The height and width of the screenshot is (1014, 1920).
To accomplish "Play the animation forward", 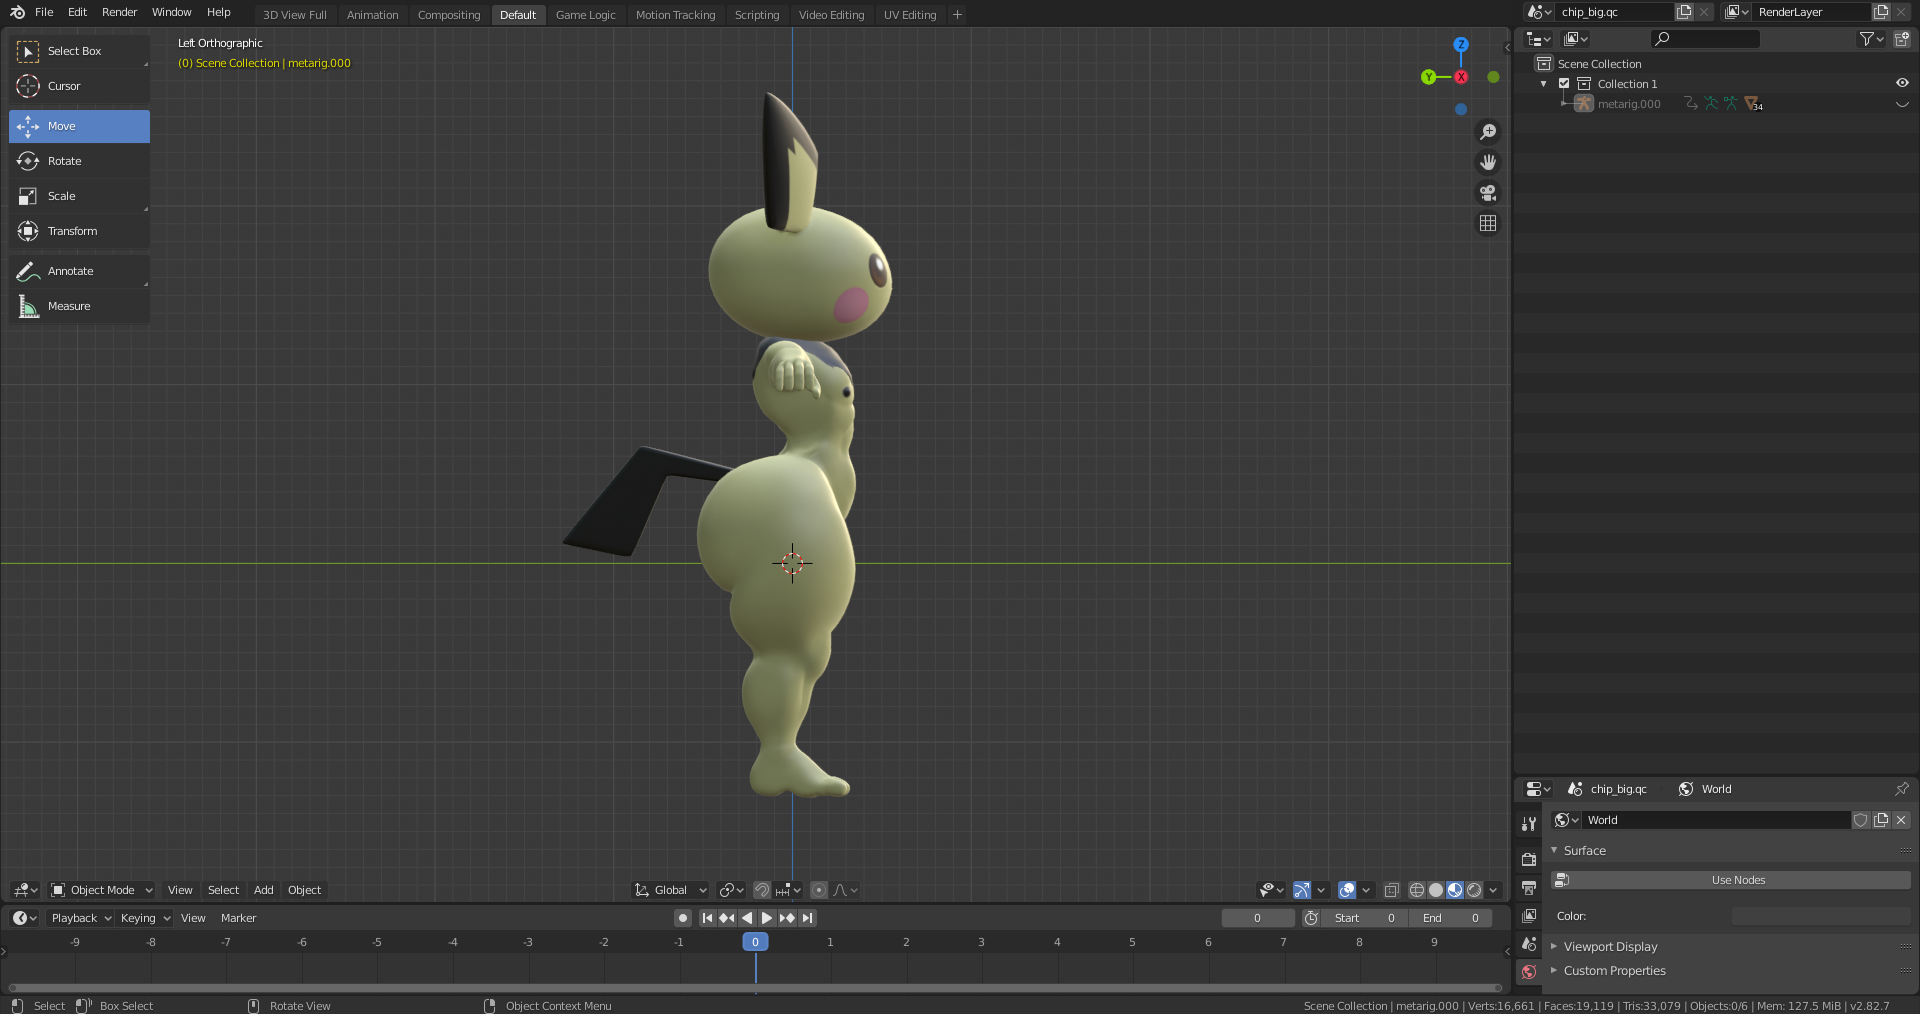I will coord(767,918).
